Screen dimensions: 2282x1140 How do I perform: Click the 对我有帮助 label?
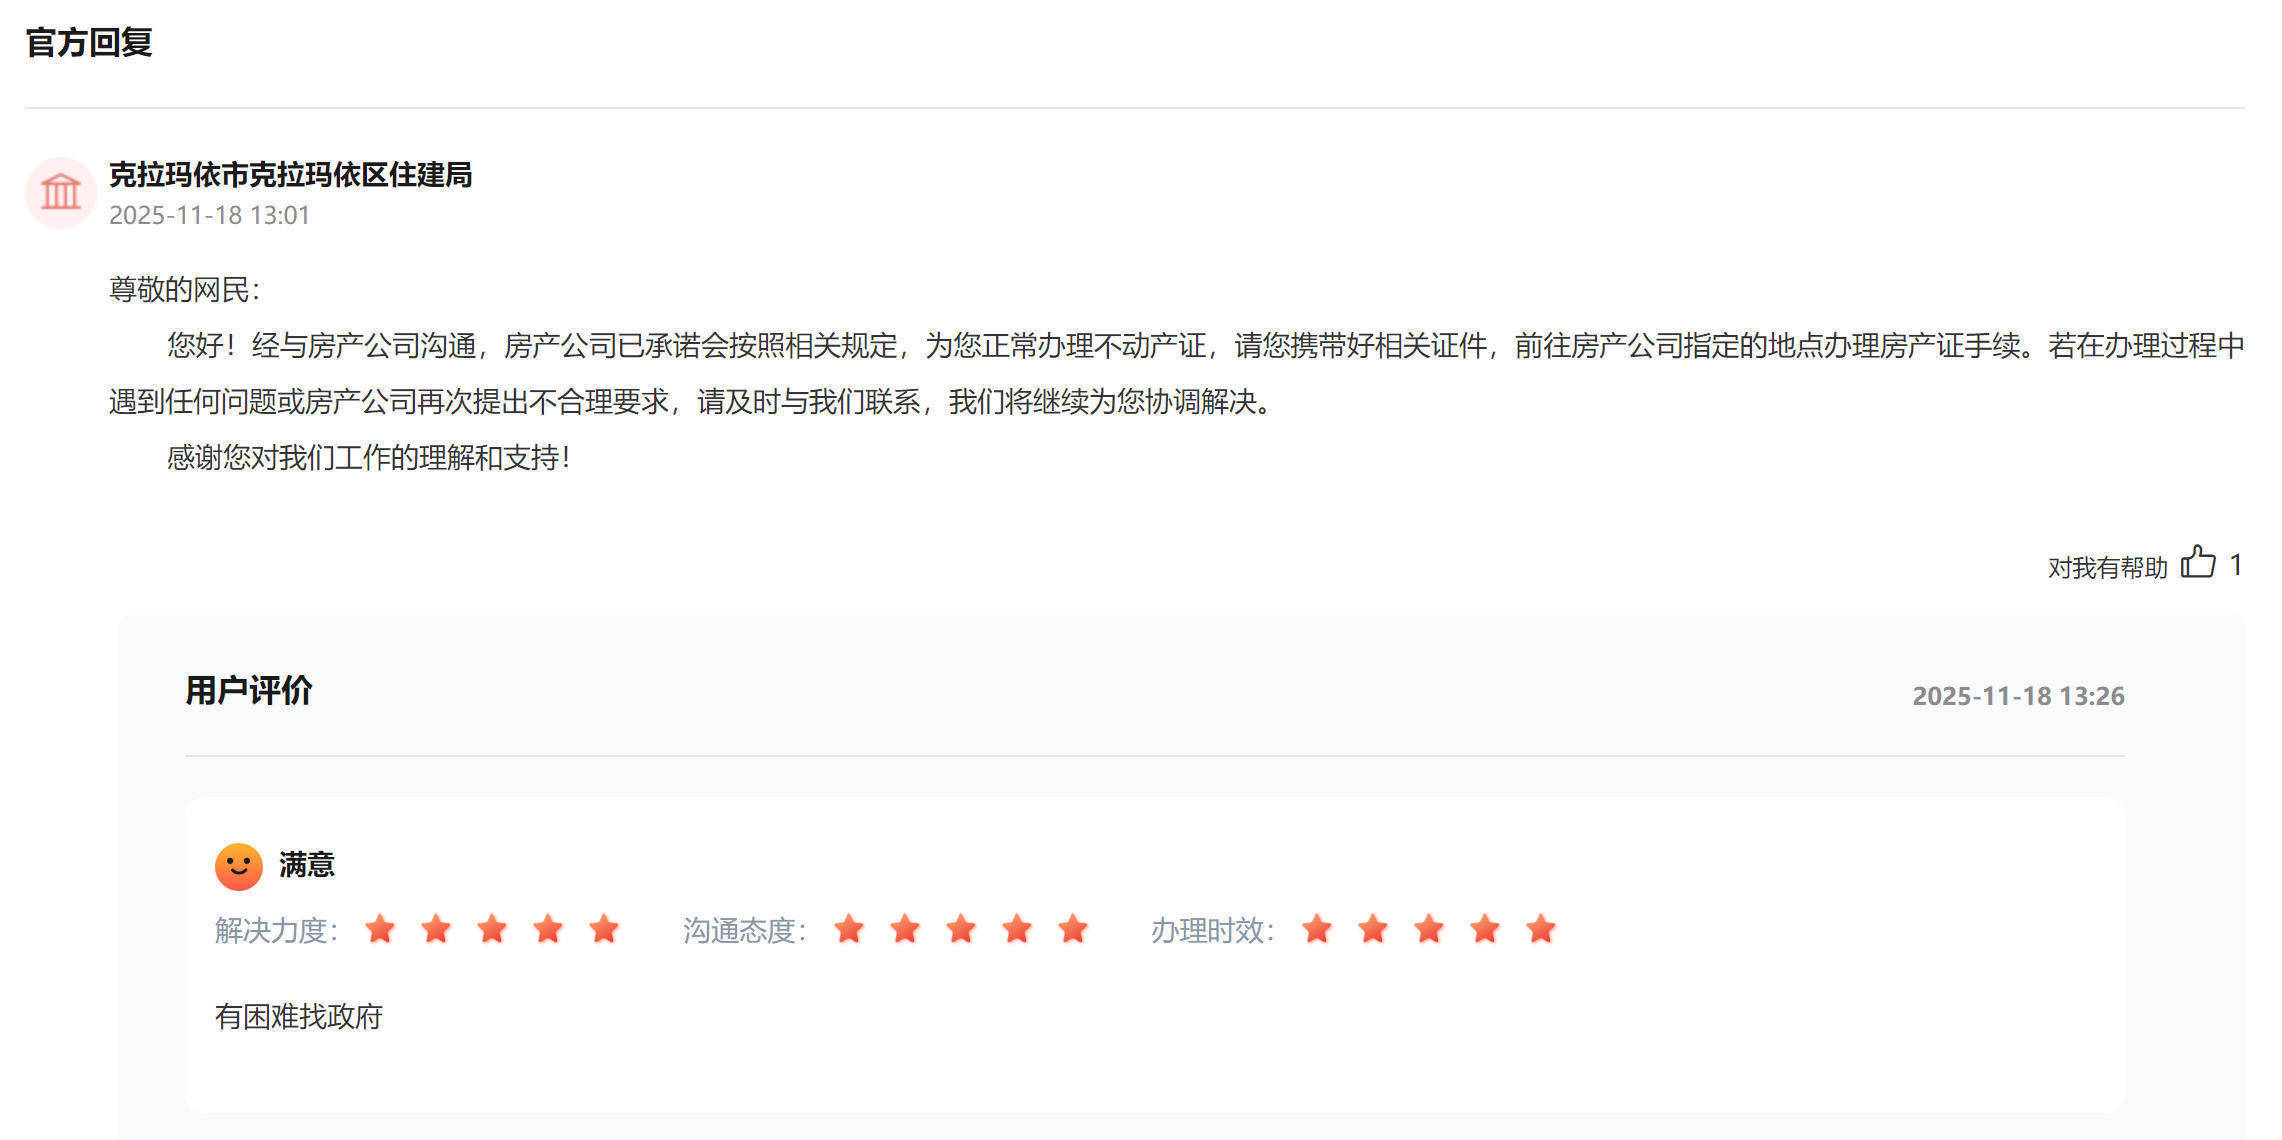(2107, 568)
